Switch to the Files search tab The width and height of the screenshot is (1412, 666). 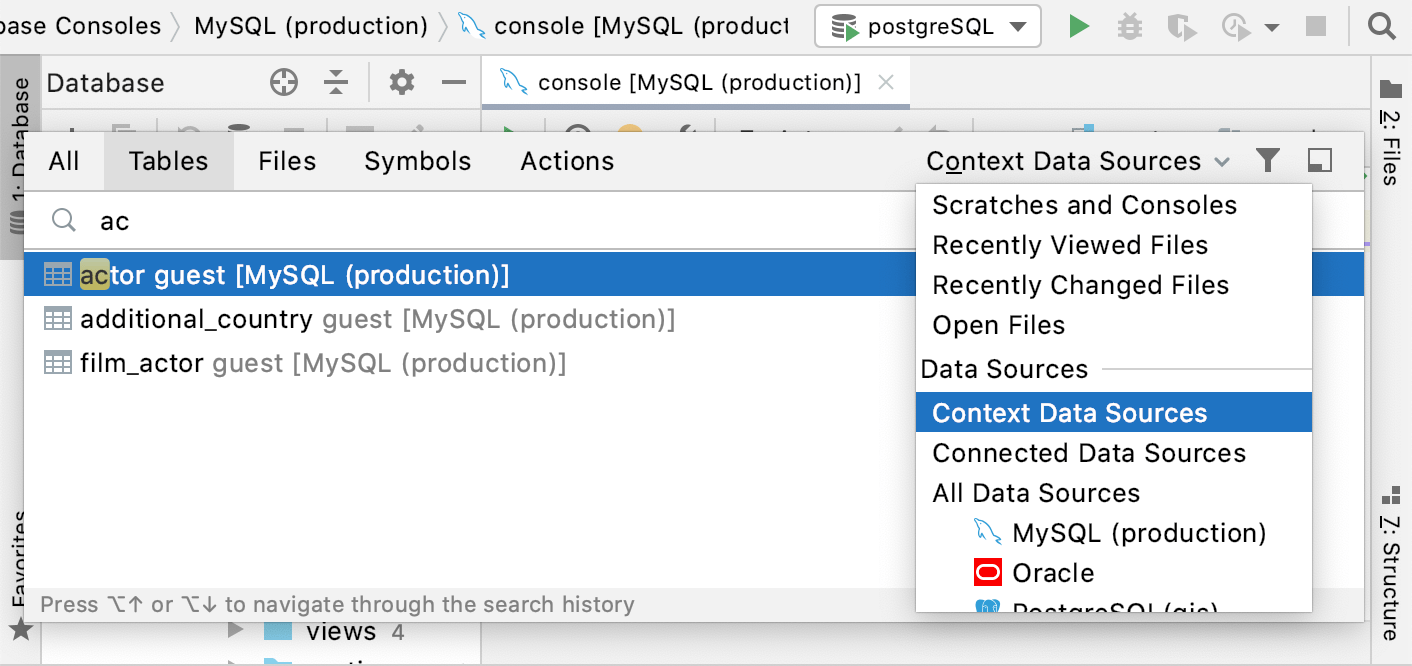coord(287,161)
